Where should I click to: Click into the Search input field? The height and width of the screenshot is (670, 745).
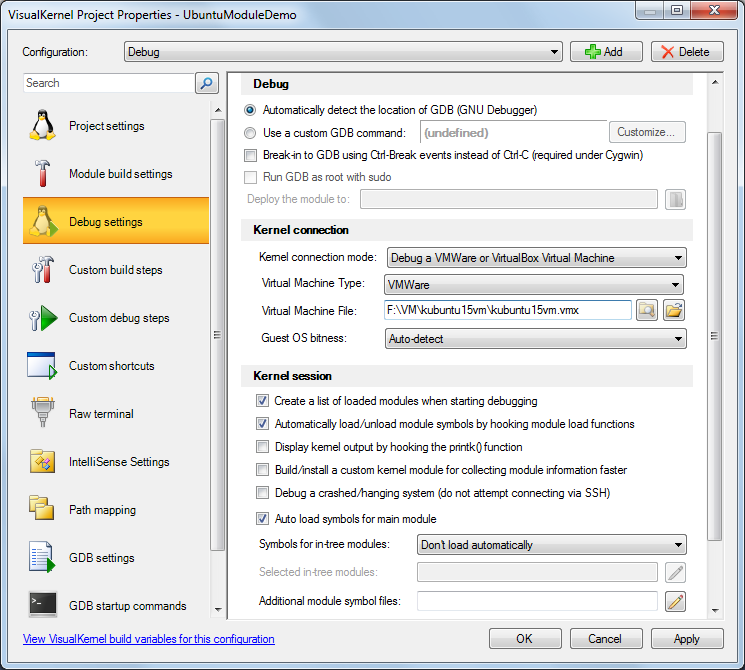109,83
